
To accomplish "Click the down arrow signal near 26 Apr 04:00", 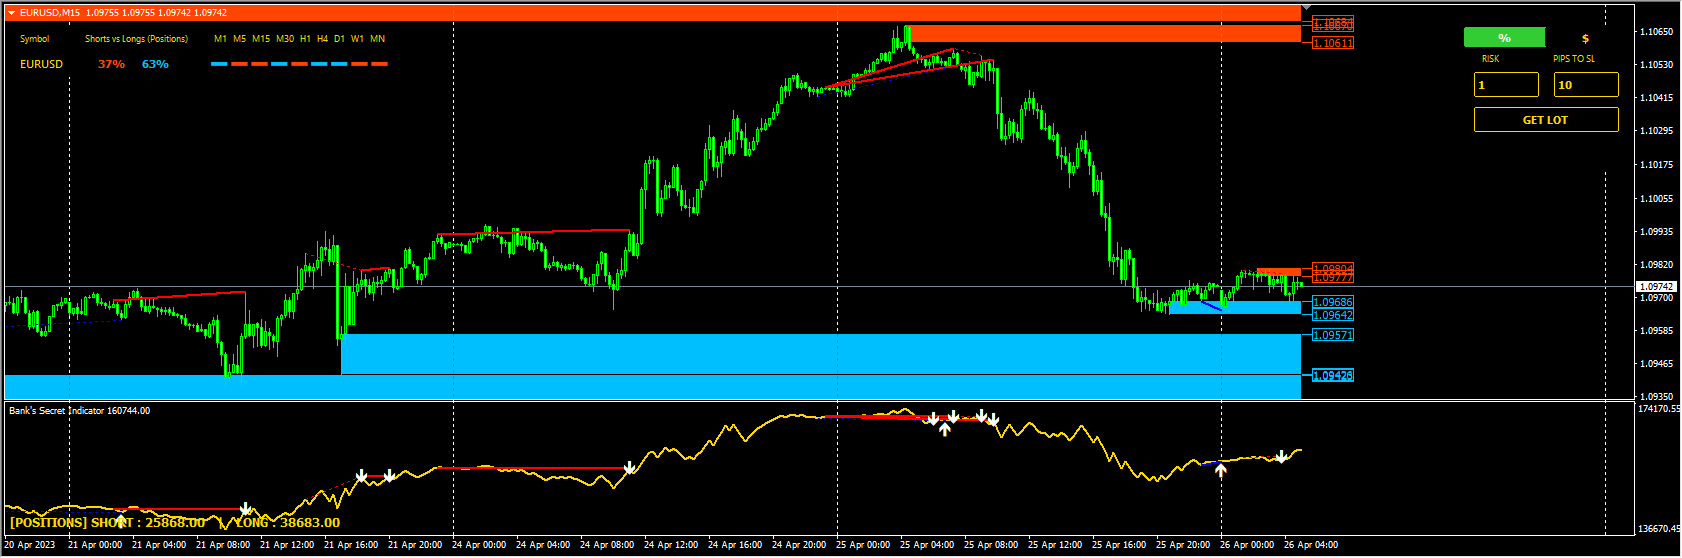I will (1281, 457).
